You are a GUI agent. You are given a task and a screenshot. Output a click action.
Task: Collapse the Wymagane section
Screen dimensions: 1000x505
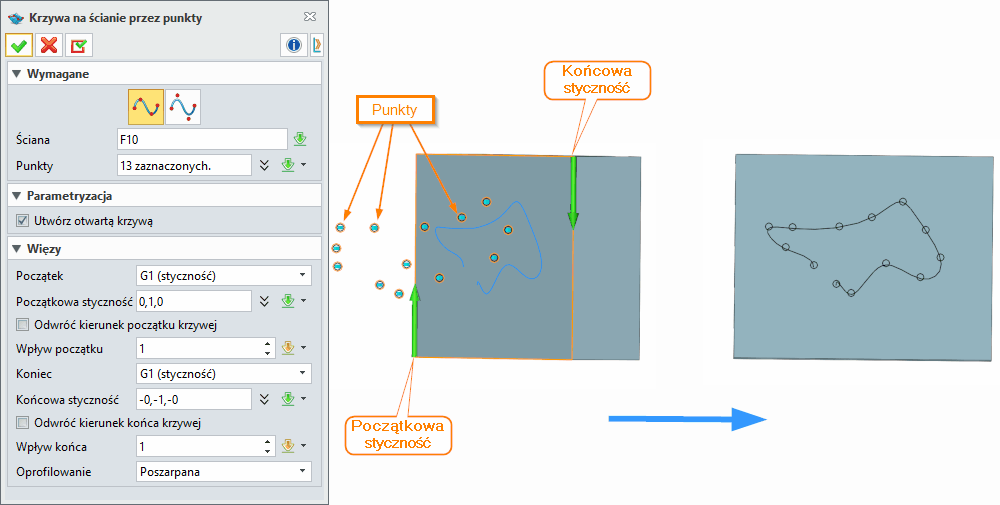[x=16, y=75]
